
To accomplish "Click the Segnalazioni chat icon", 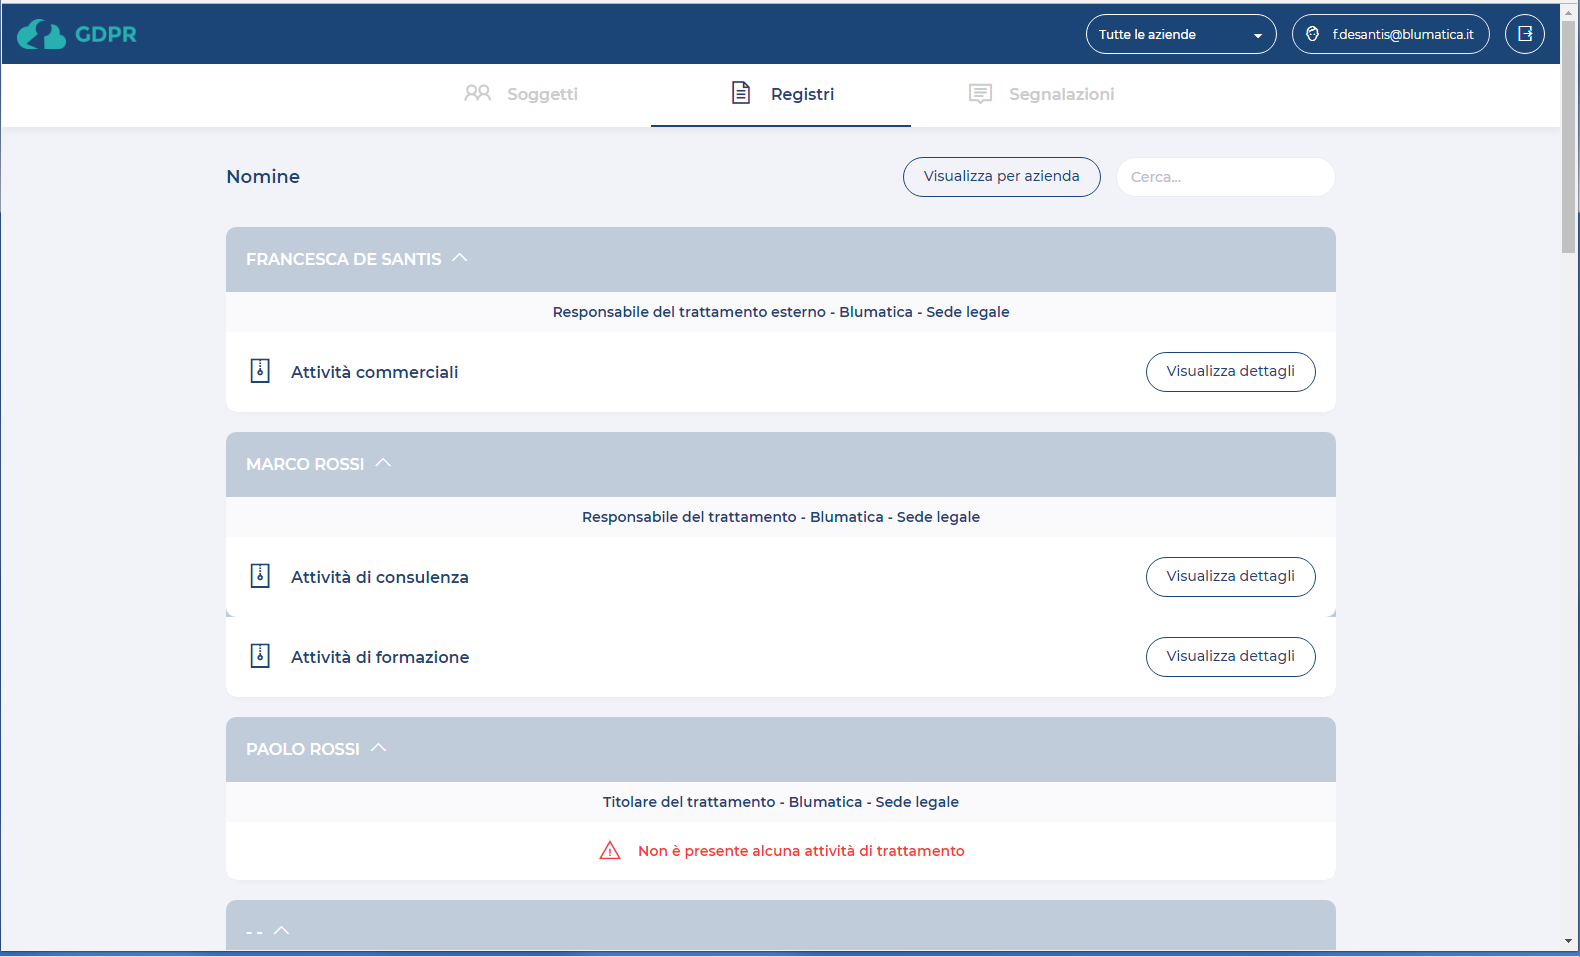I will (980, 94).
